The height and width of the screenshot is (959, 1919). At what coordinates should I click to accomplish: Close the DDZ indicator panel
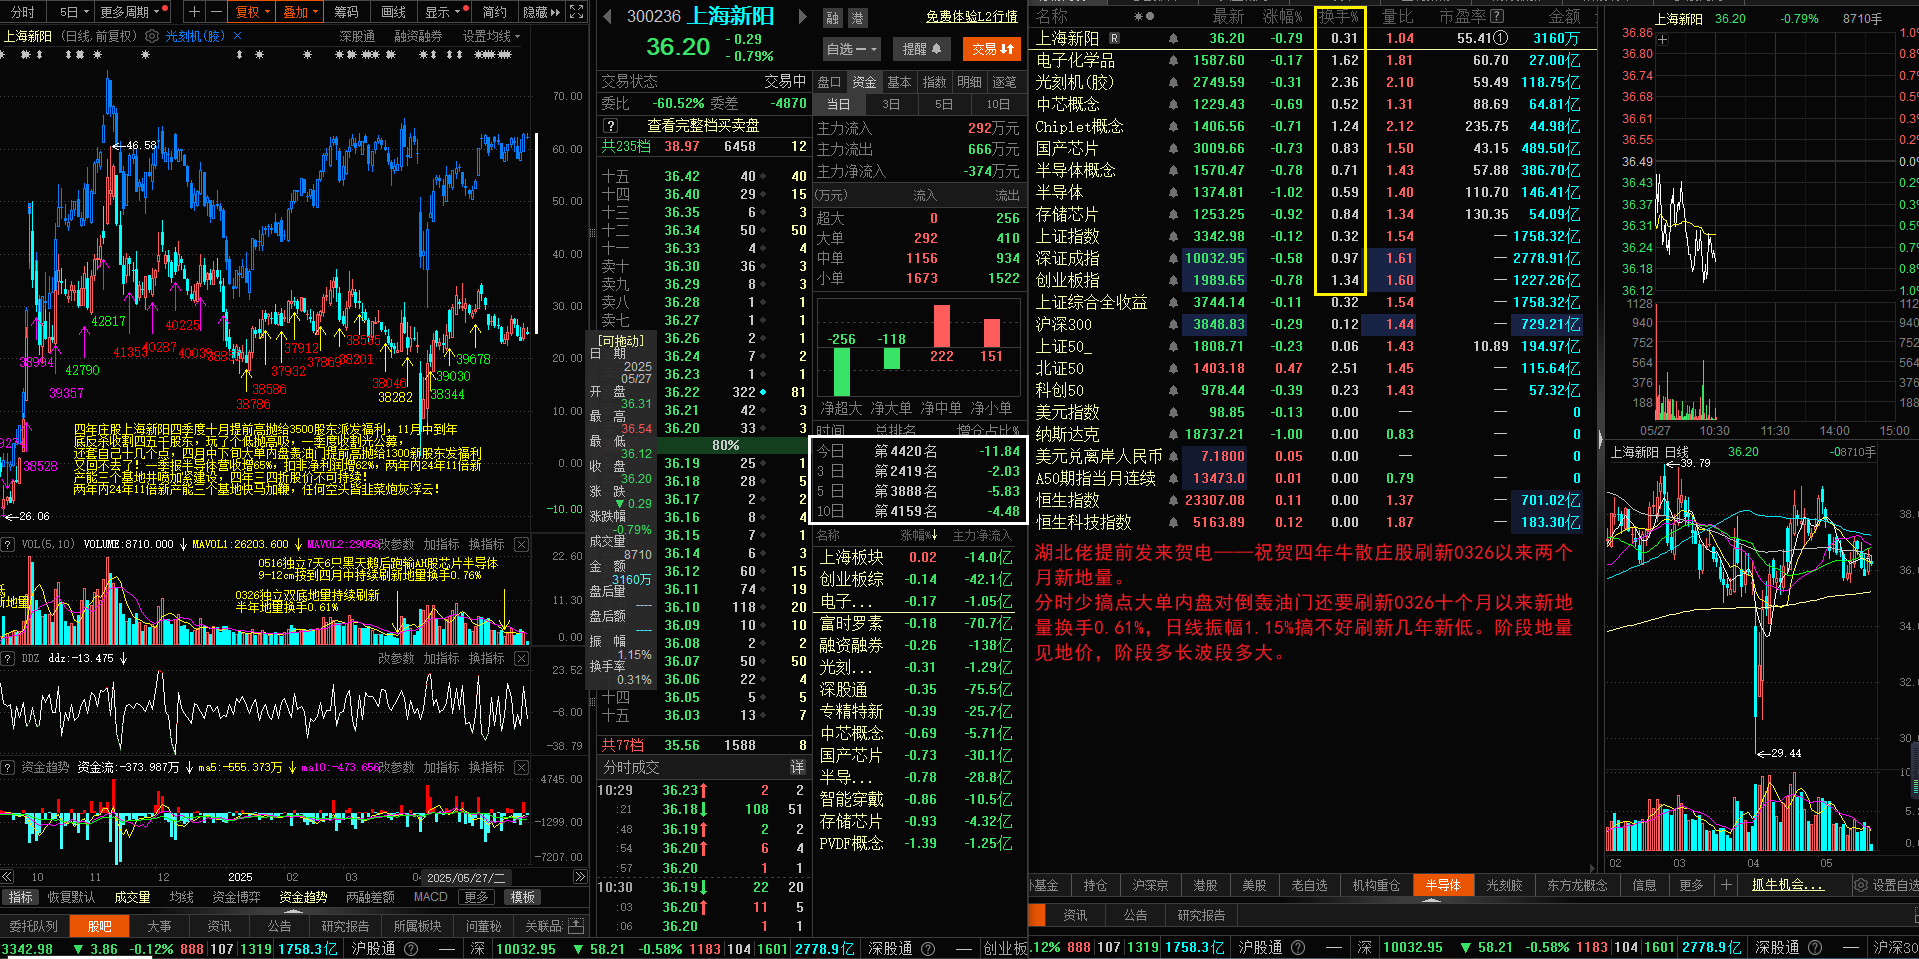521,659
